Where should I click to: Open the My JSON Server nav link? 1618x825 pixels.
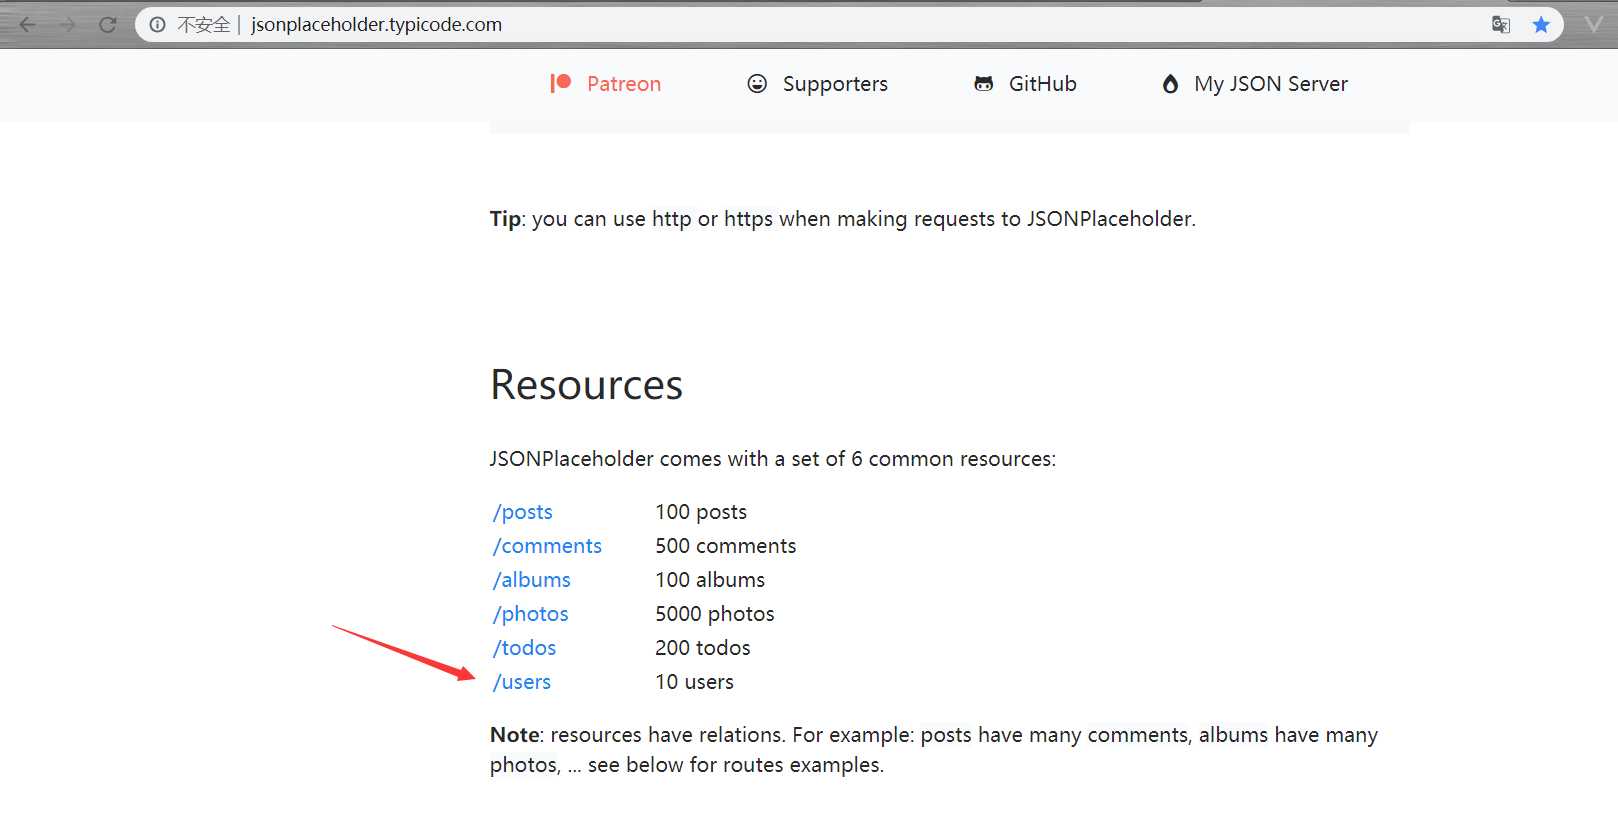tap(1271, 84)
